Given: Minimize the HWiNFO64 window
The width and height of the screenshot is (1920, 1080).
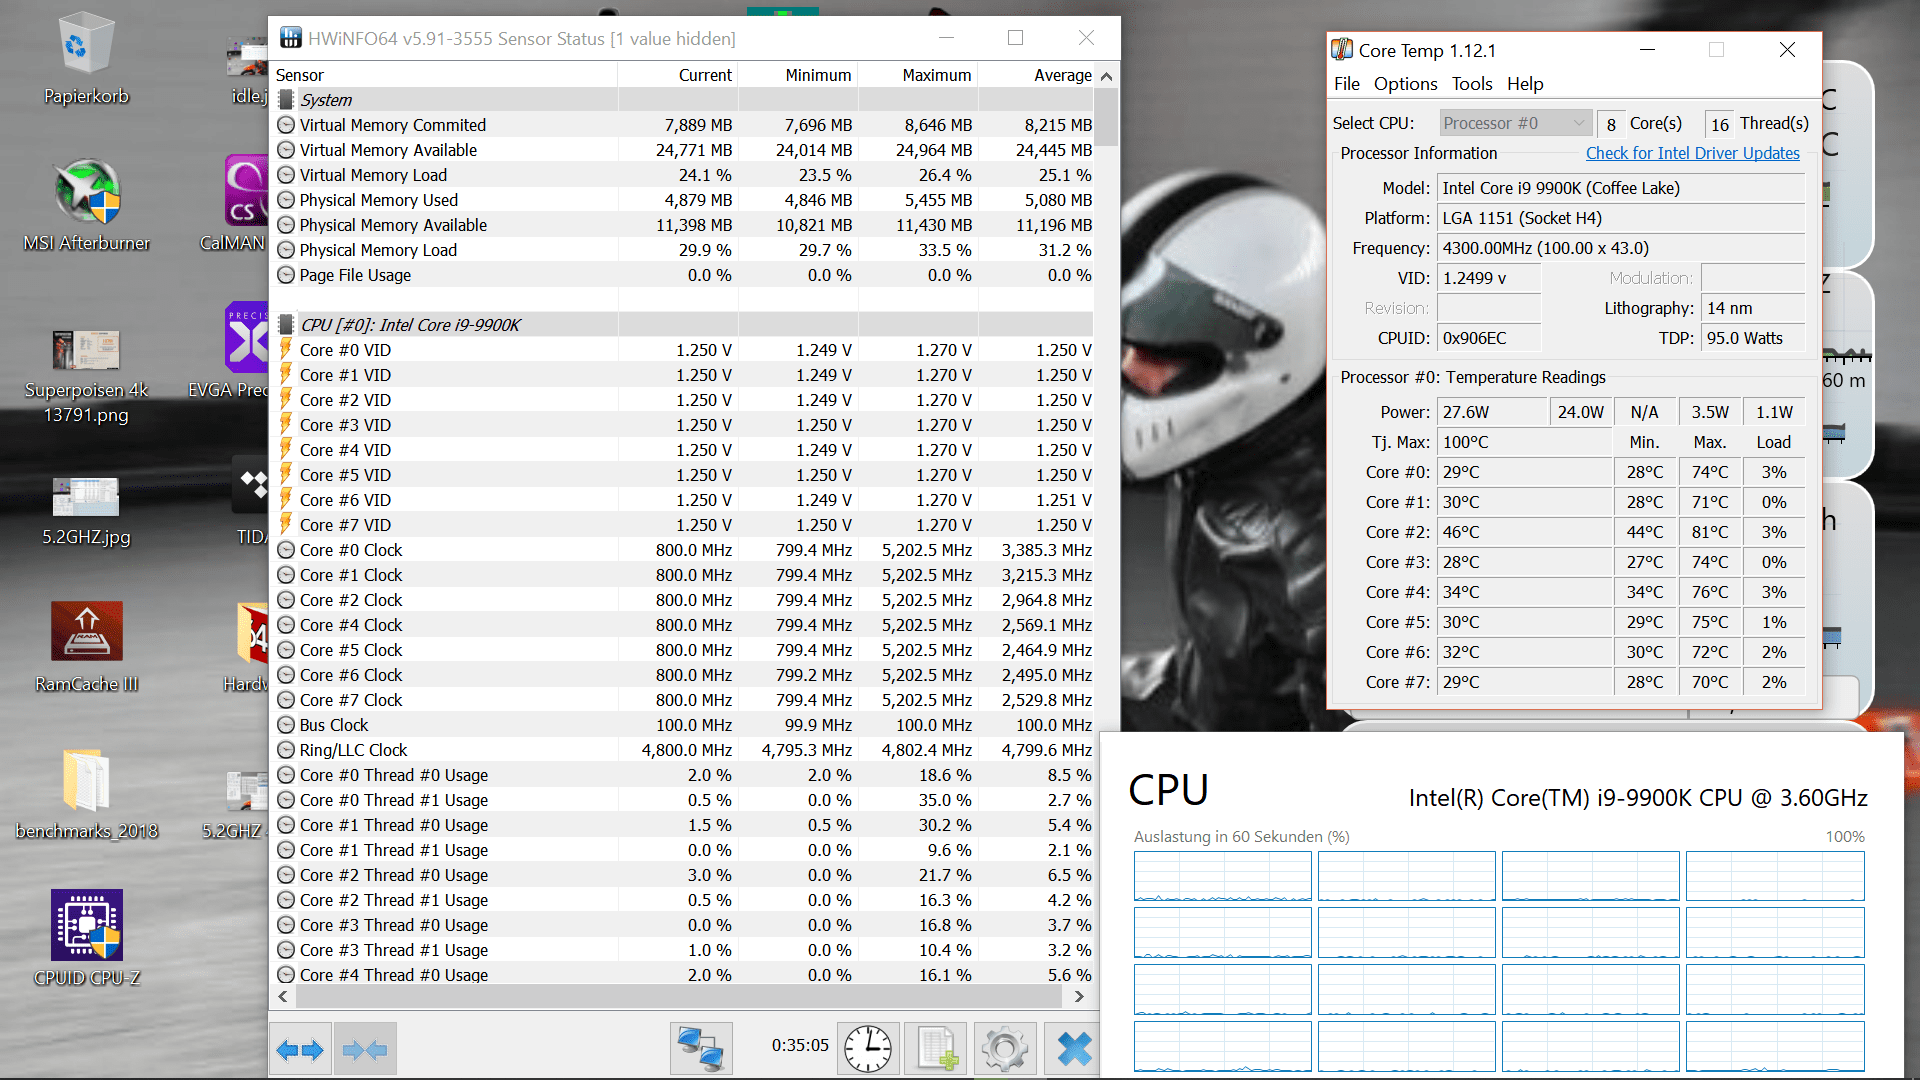Looking at the screenshot, I should point(946,38).
